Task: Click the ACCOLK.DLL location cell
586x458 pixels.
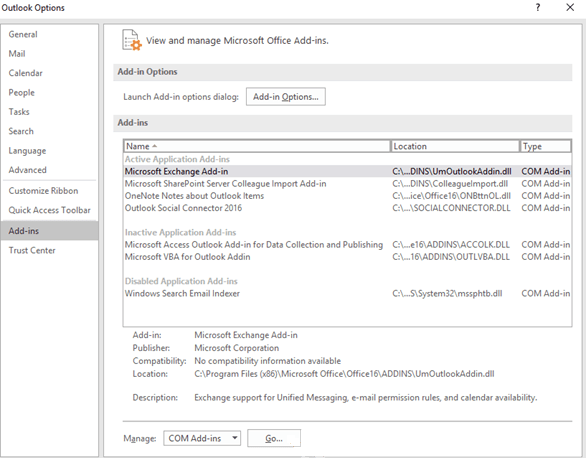Action: click(451, 245)
